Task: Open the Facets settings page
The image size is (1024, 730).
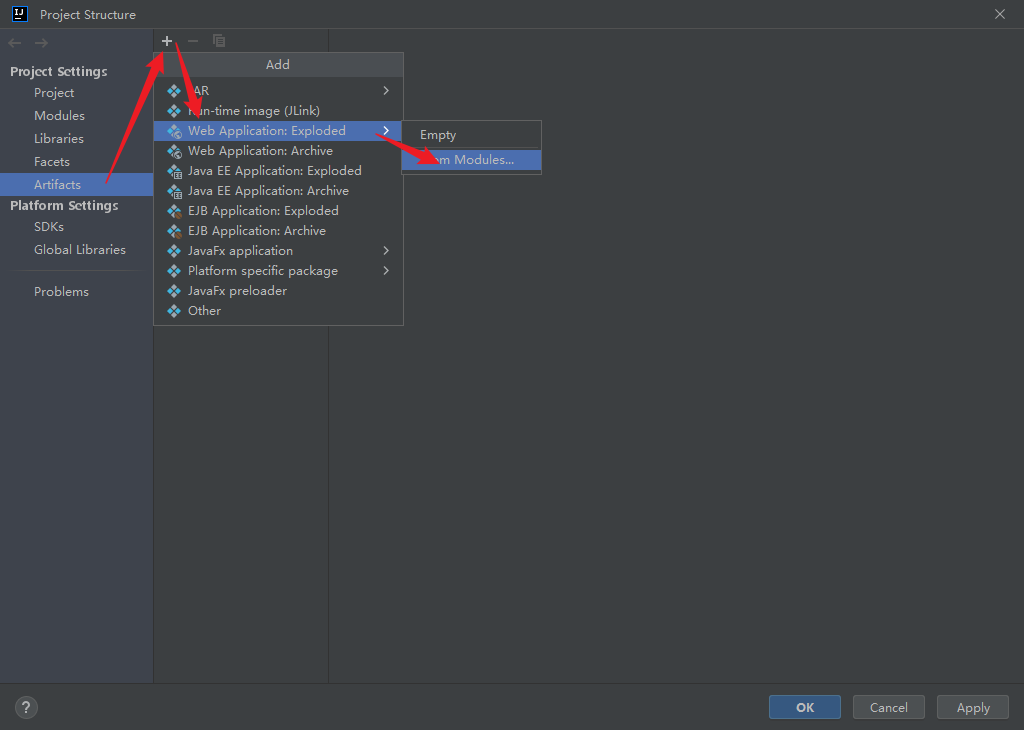Action: (76, 161)
